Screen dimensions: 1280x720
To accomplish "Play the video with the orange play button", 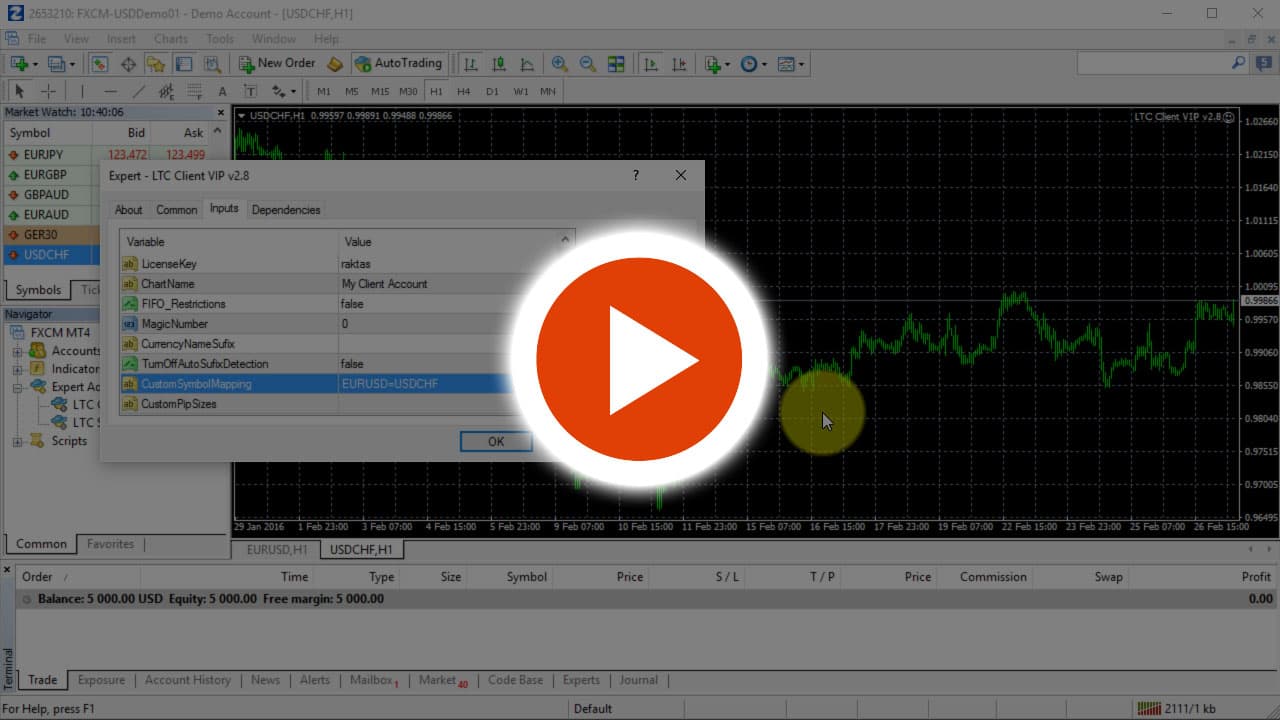I will [x=639, y=360].
